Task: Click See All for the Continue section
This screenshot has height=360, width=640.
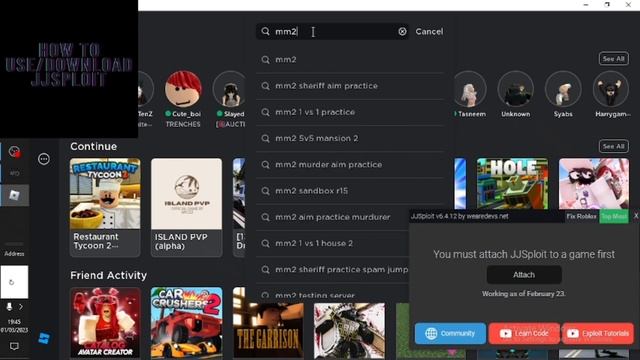Action: (613, 146)
